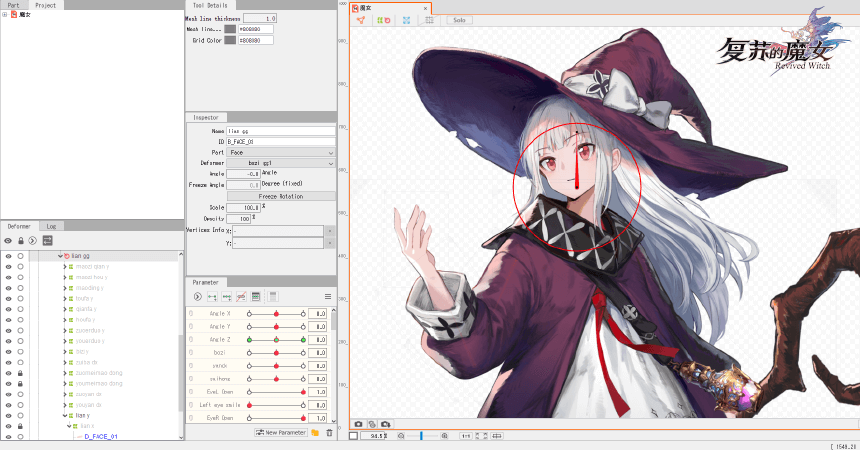Click the add three keys icon in Parameter toolbar
860x450 pixels.
(x=227, y=297)
